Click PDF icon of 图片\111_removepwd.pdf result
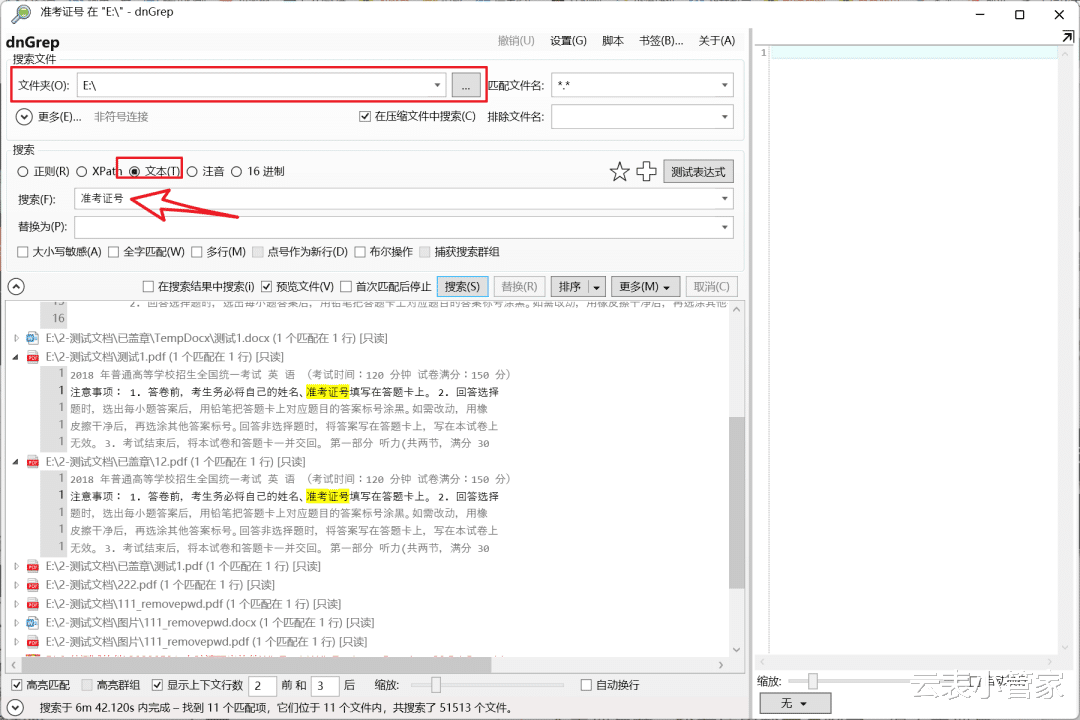Screen dimensions: 1080x720 pos(32,642)
